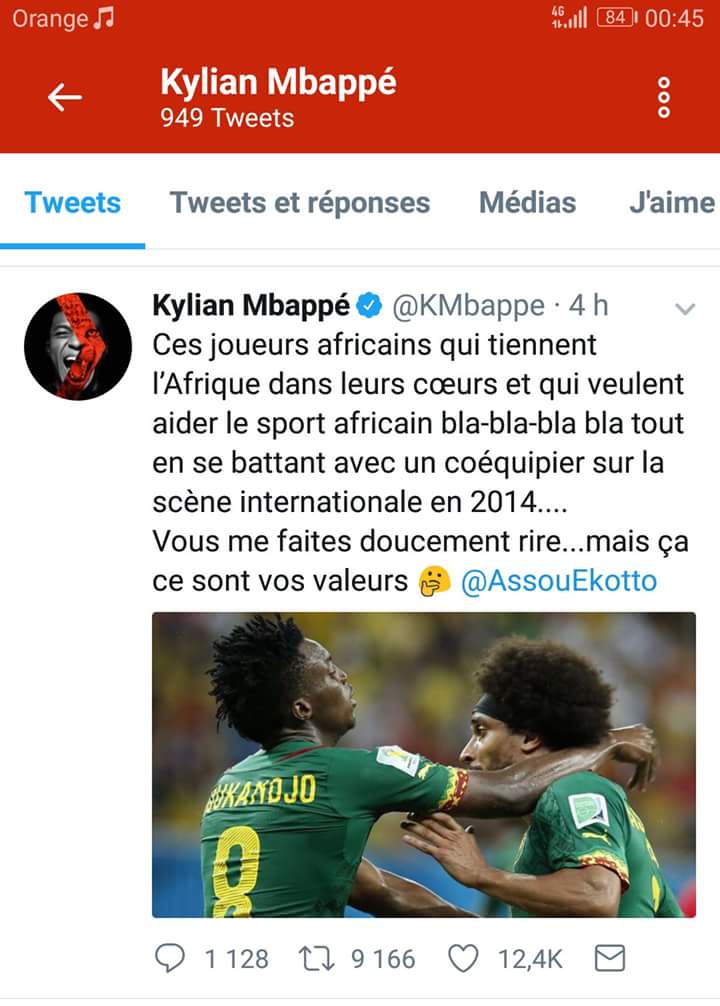Screen dimensions: 720x1006
Task: Click the blue verified badge
Action: [369, 305]
